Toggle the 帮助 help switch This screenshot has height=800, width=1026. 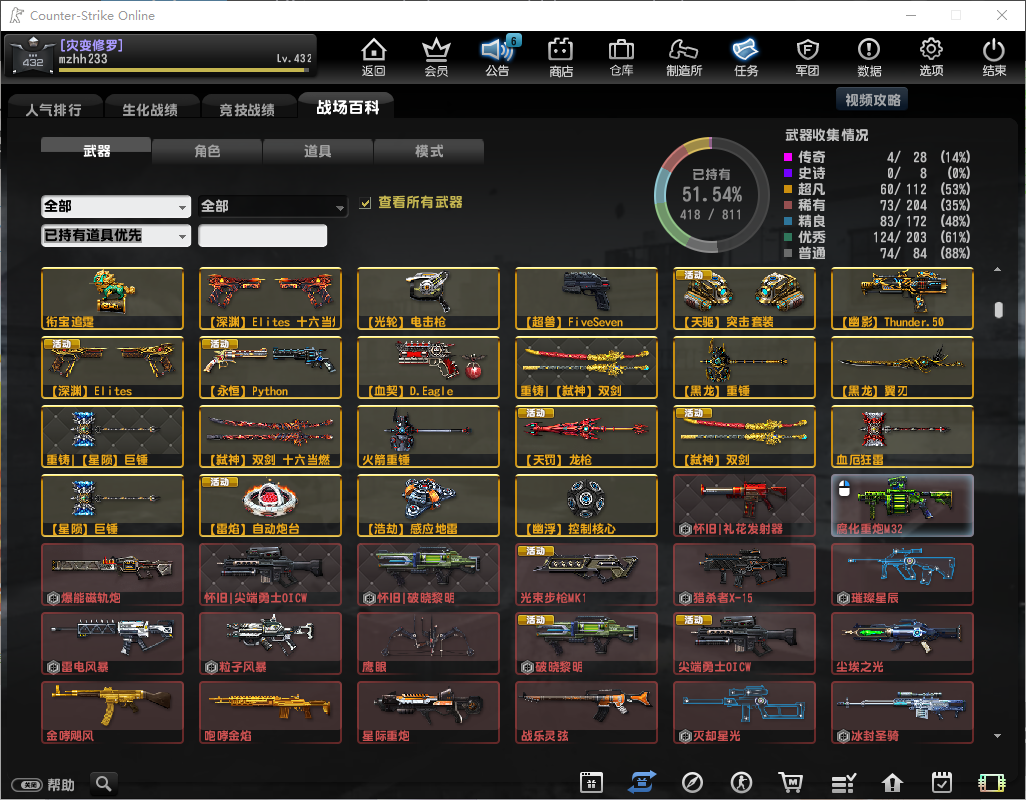click(x=27, y=785)
